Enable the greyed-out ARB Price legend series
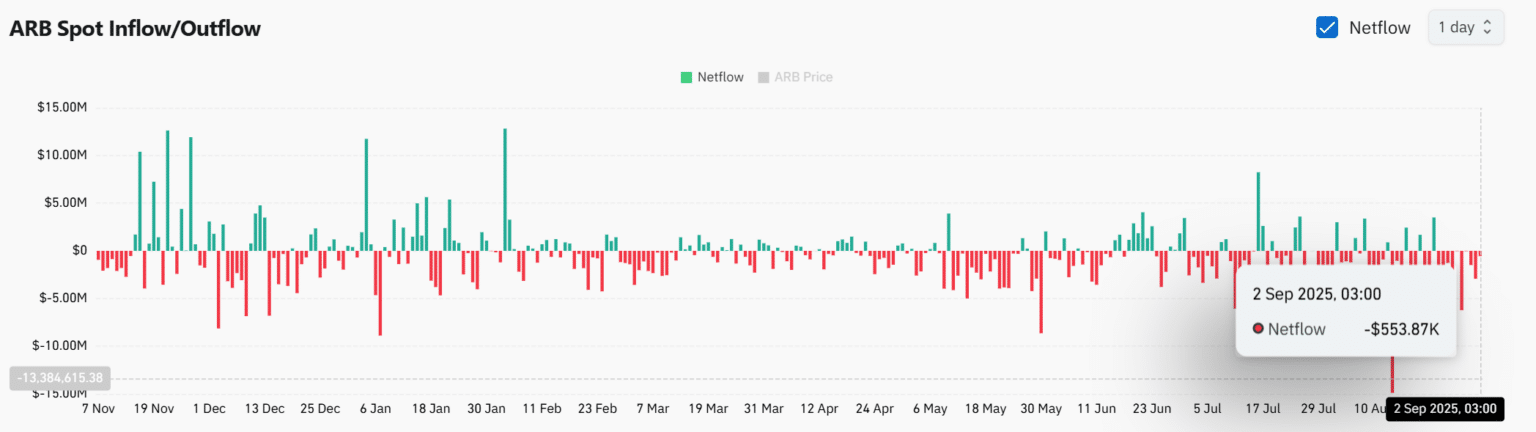Image resolution: width=1536 pixels, height=432 pixels. 802,77
